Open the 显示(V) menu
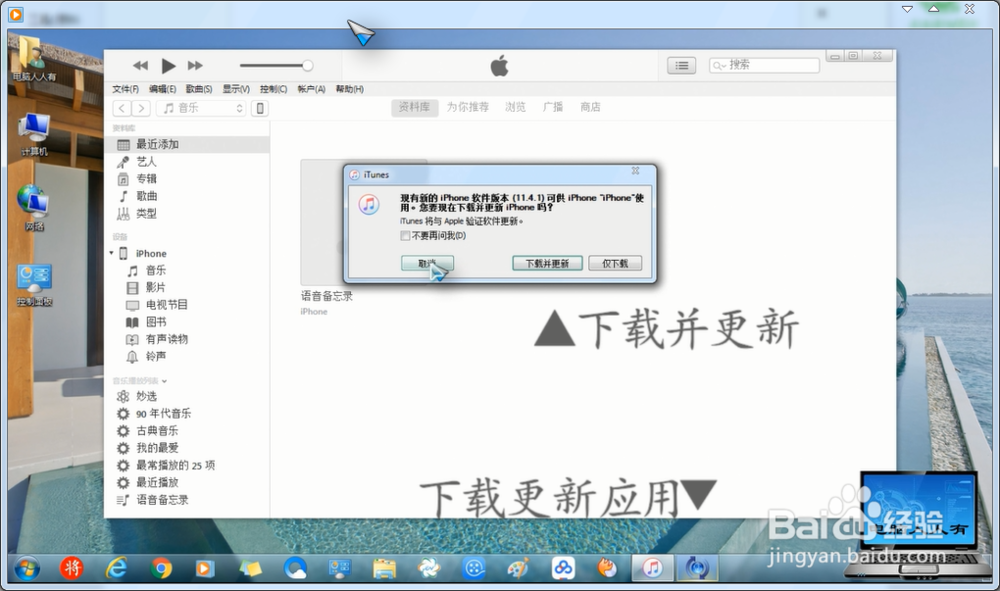Screen dimensions: 1000x591 tap(236, 89)
